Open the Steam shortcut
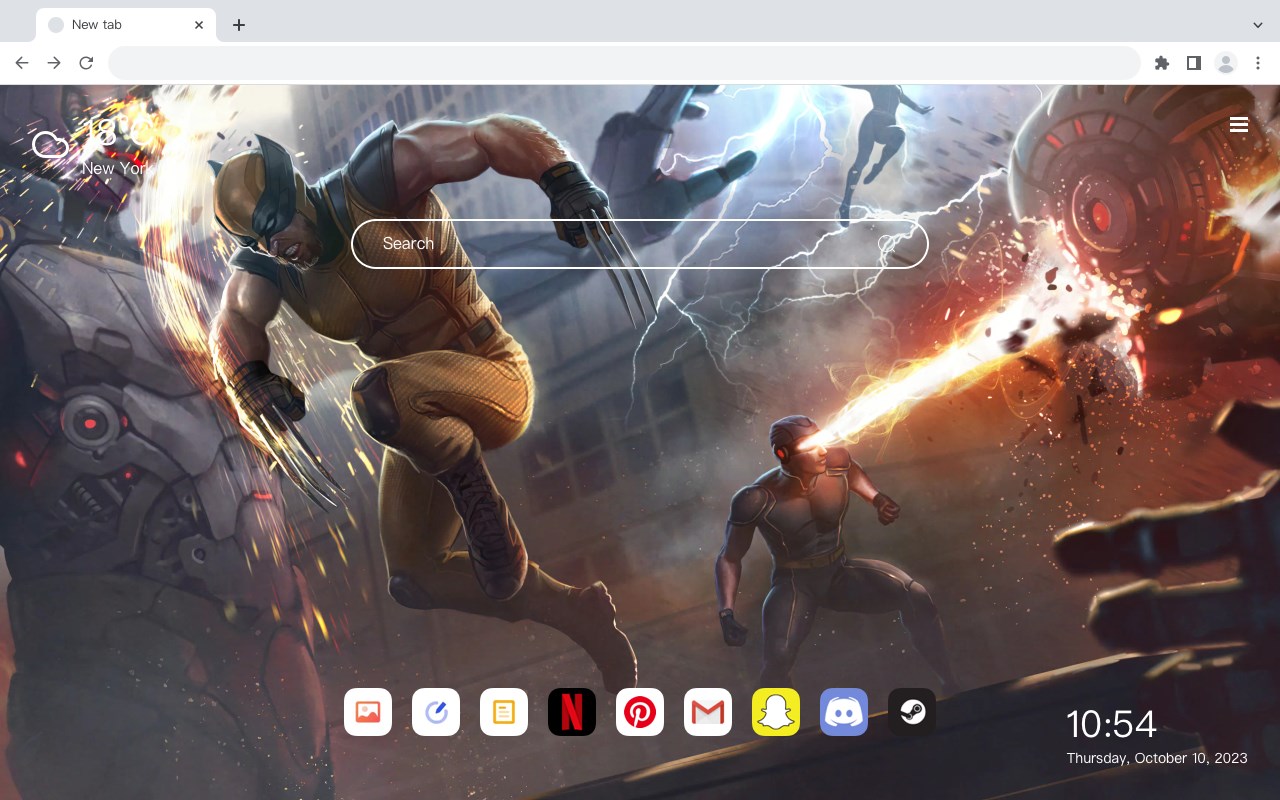This screenshot has width=1280, height=800. pyautogui.click(x=912, y=712)
